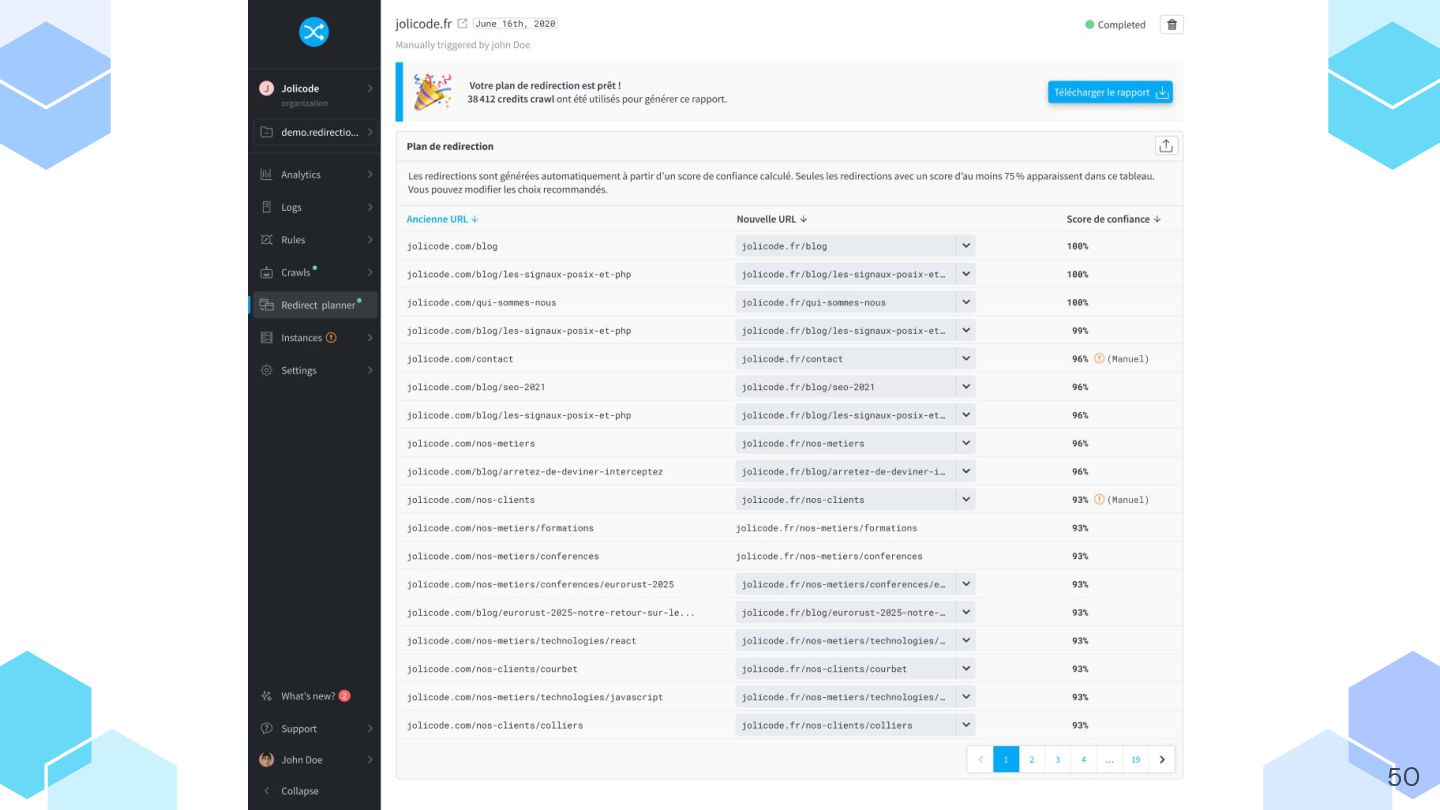Open the Support menu

[315, 729]
